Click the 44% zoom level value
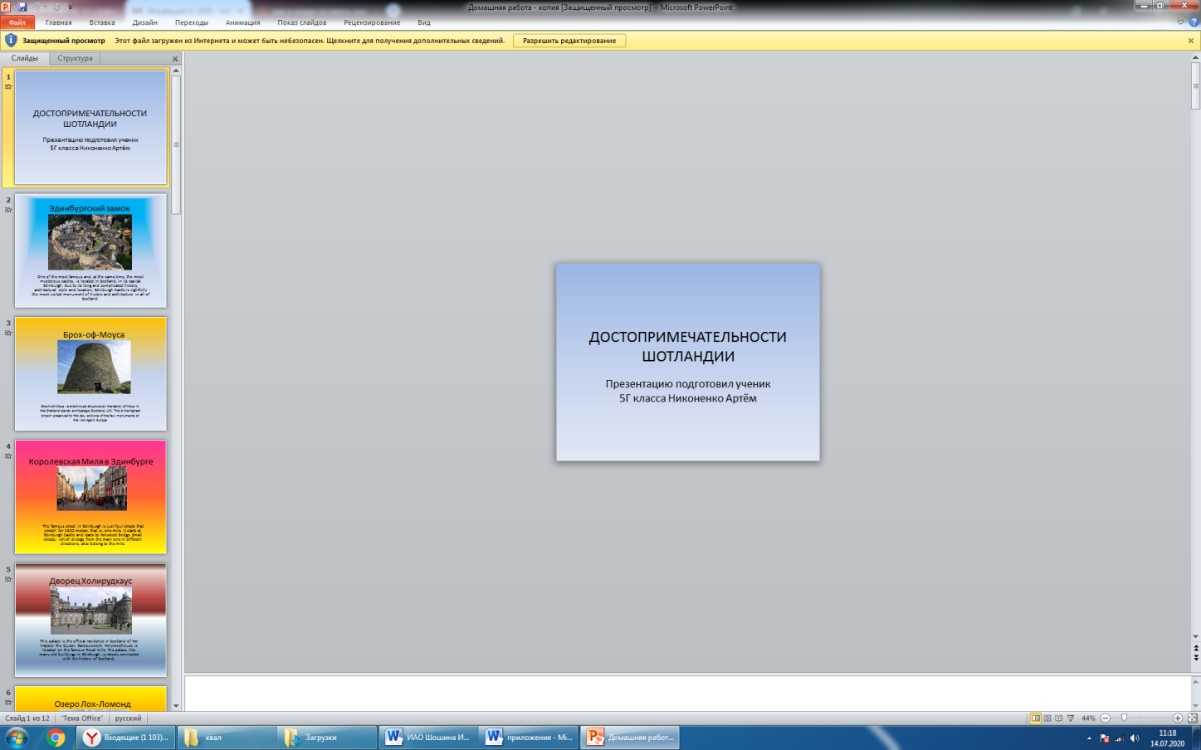The width and height of the screenshot is (1201, 750). (1089, 718)
